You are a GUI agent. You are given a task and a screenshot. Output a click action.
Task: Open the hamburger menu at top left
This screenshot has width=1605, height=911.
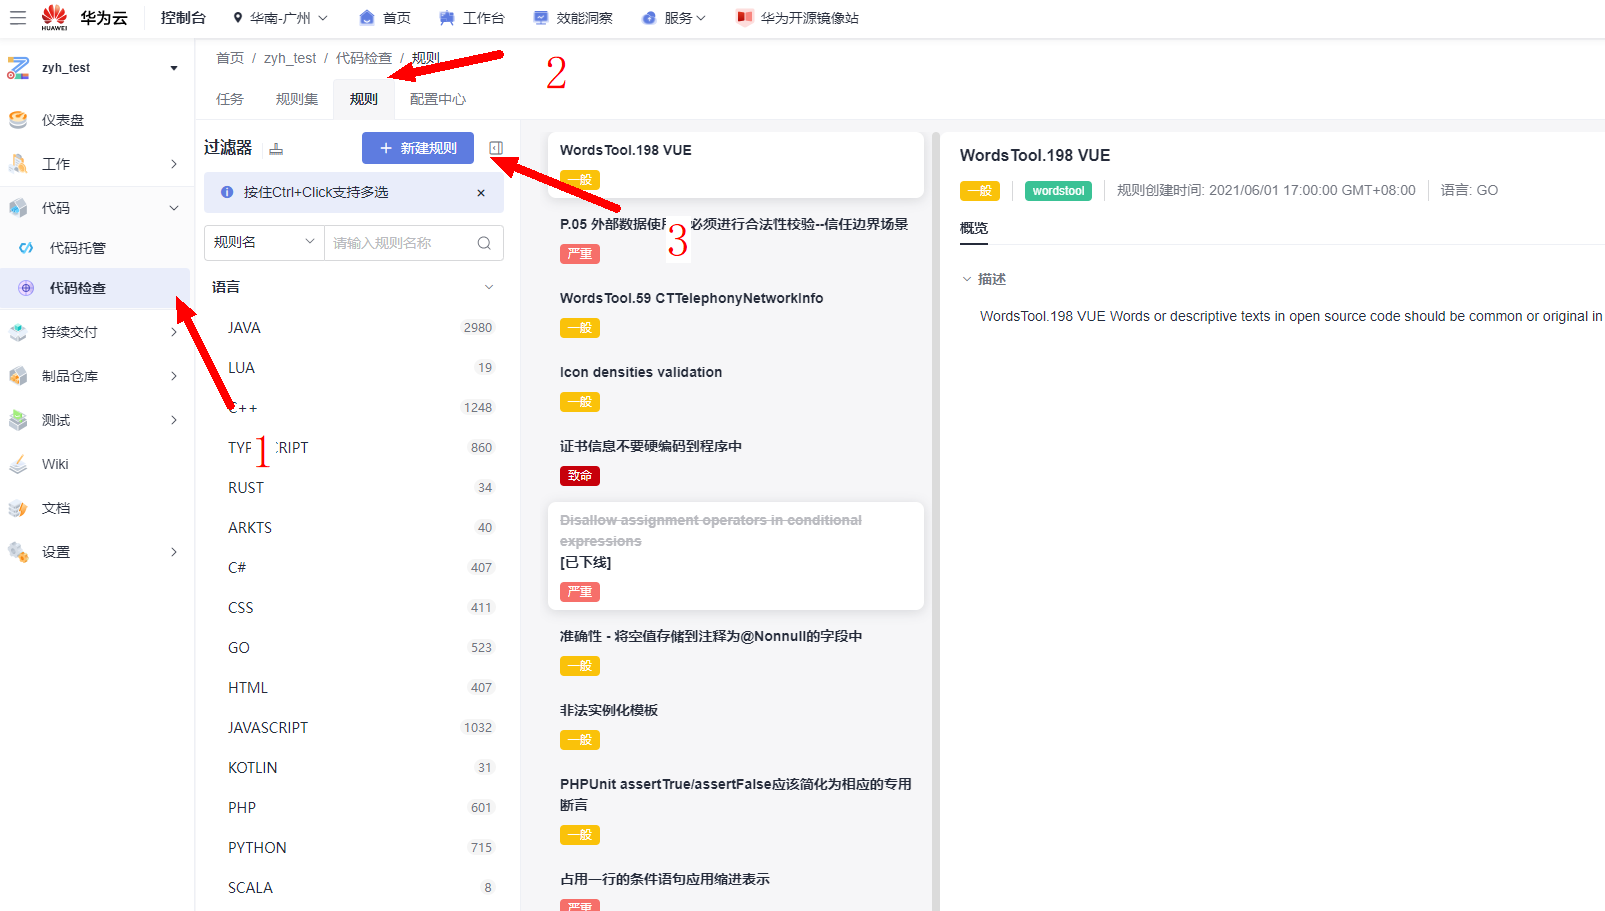click(18, 18)
